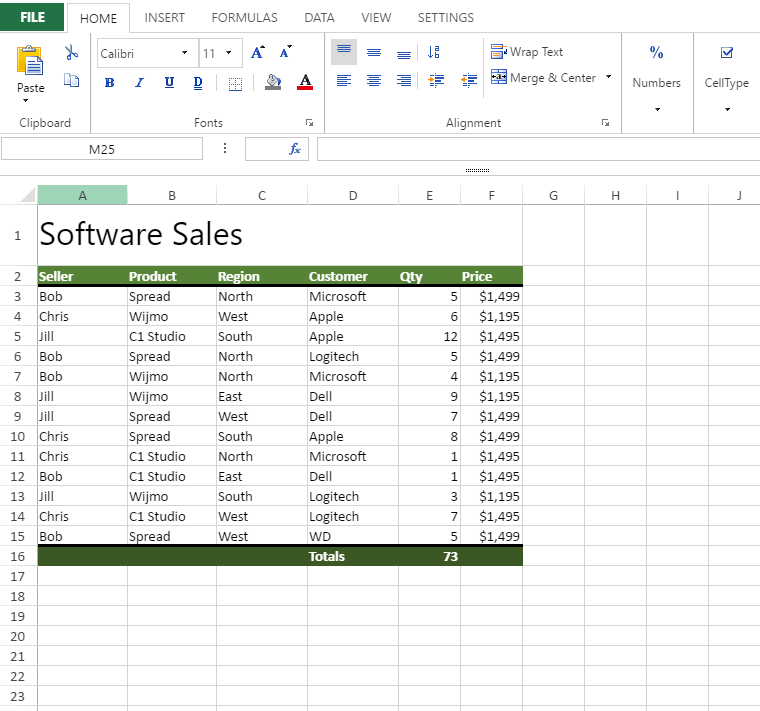This screenshot has height=711, width=760.
Task: Click the total quantity 73 cell
Action: [429, 556]
